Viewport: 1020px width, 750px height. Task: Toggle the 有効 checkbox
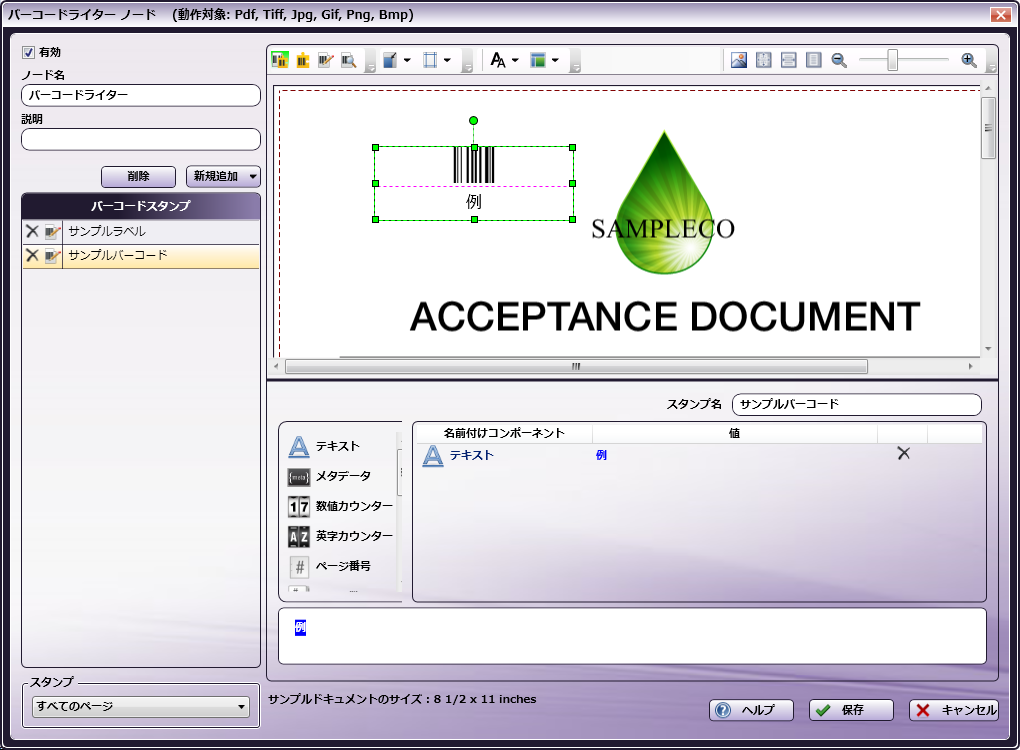pos(29,52)
